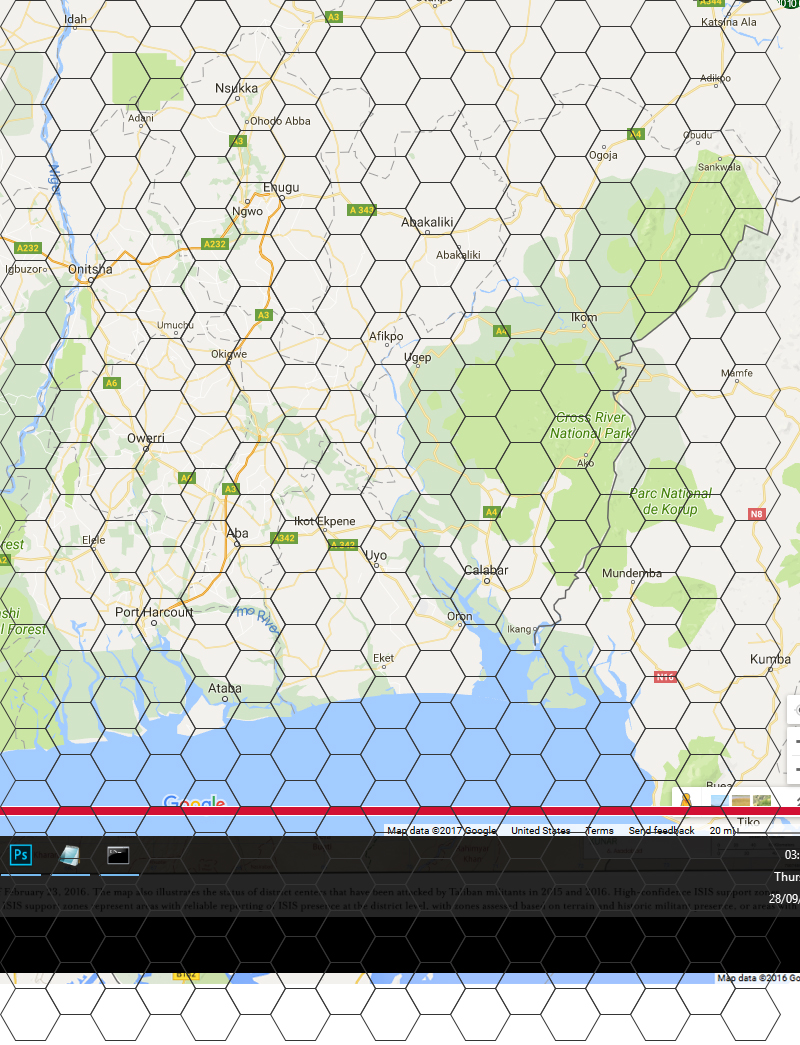Click the tilted blue window taskbar icon

pyautogui.click(x=69, y=855)
